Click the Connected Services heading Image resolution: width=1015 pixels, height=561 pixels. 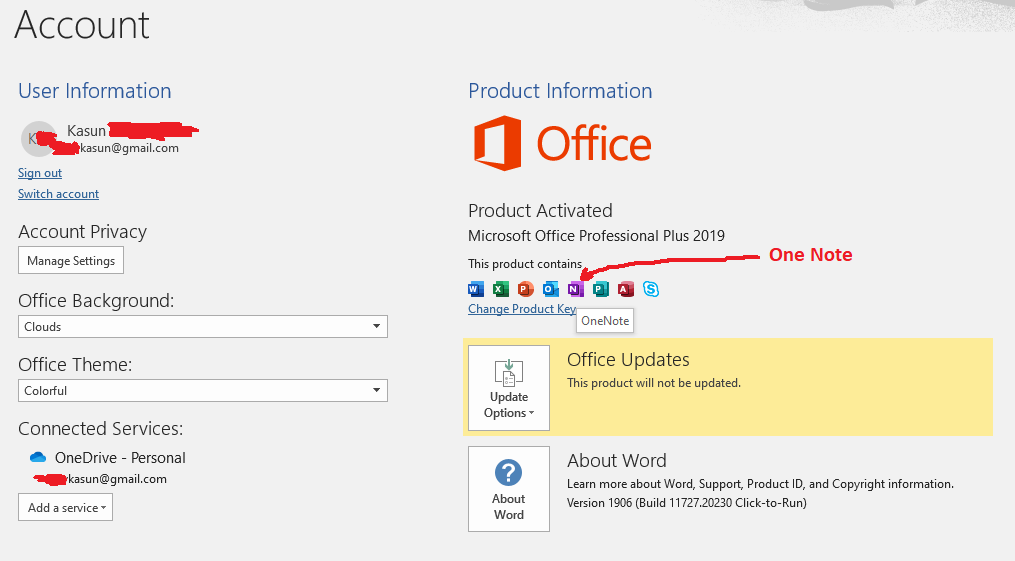click(x=100, y=428)
